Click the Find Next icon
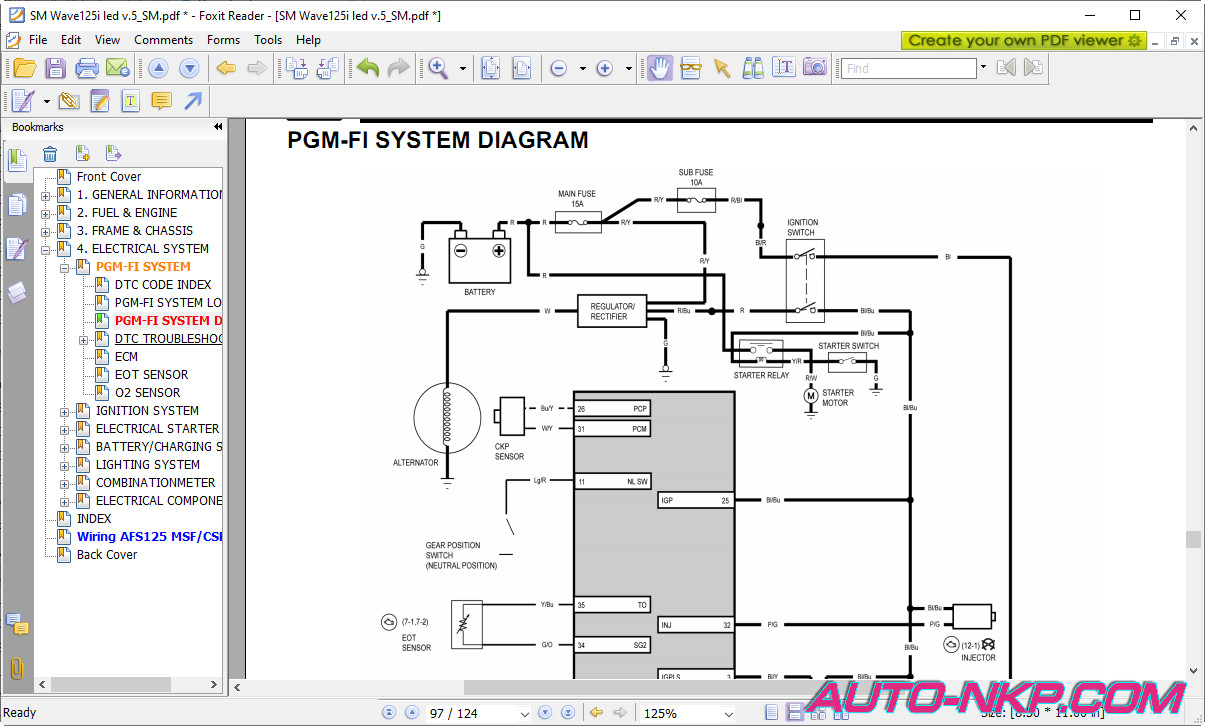The height and width of the screenshot is (726, 1205). click(1033, 68)
